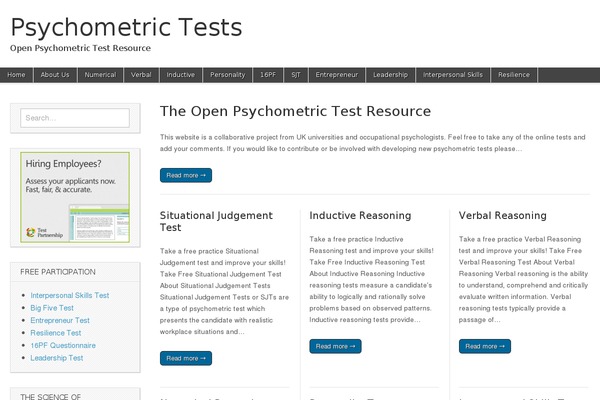Screen dimensions: 600x400
Task: Open the Verbal Reasoning article heading
Action: click(503, 215)
